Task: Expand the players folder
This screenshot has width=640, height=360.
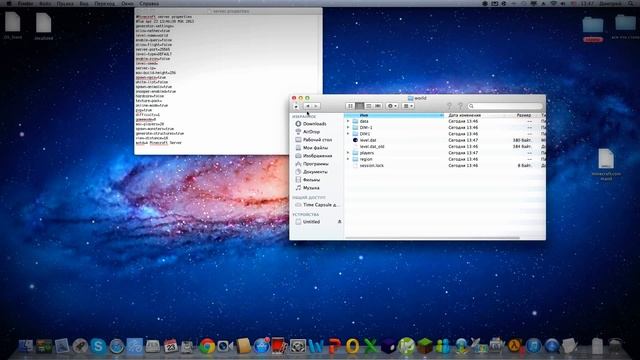Action: [x=348, y=153]
